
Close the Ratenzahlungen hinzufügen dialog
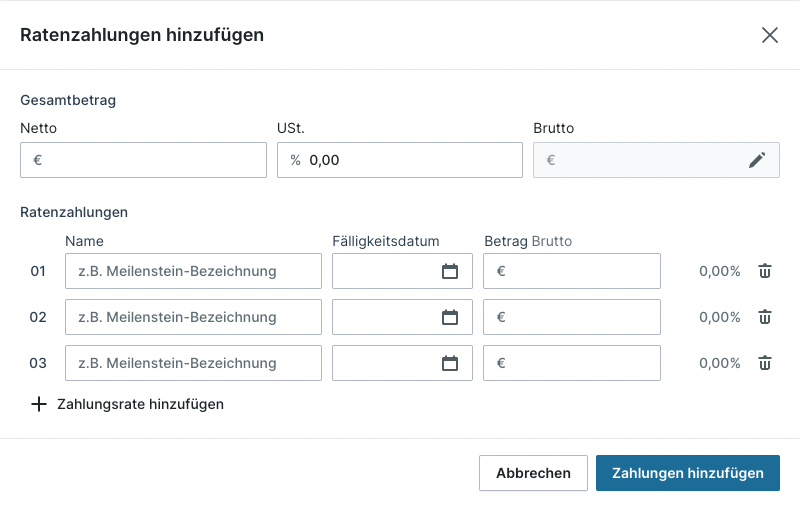point(769,35)
